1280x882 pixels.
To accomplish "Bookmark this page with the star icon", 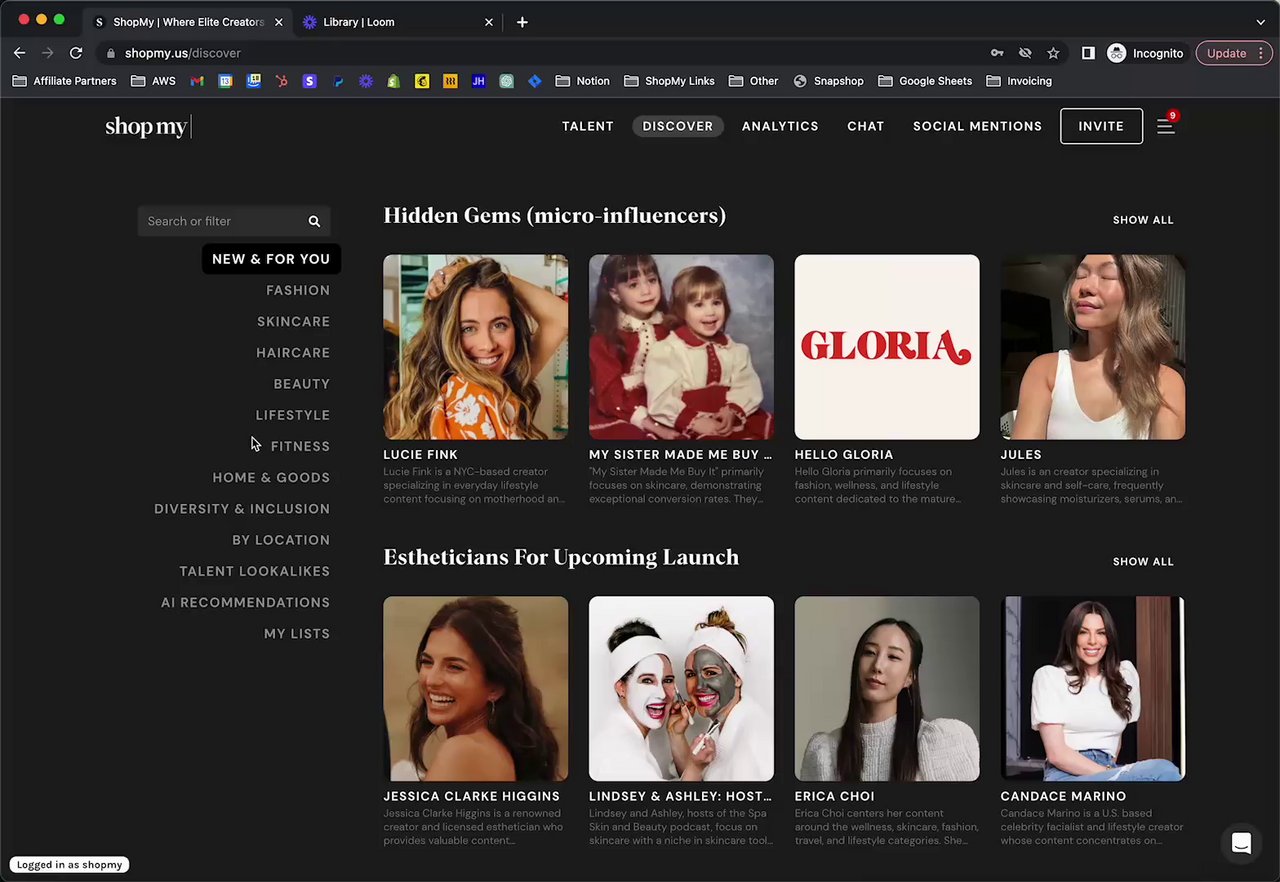I will point(1053,53).
